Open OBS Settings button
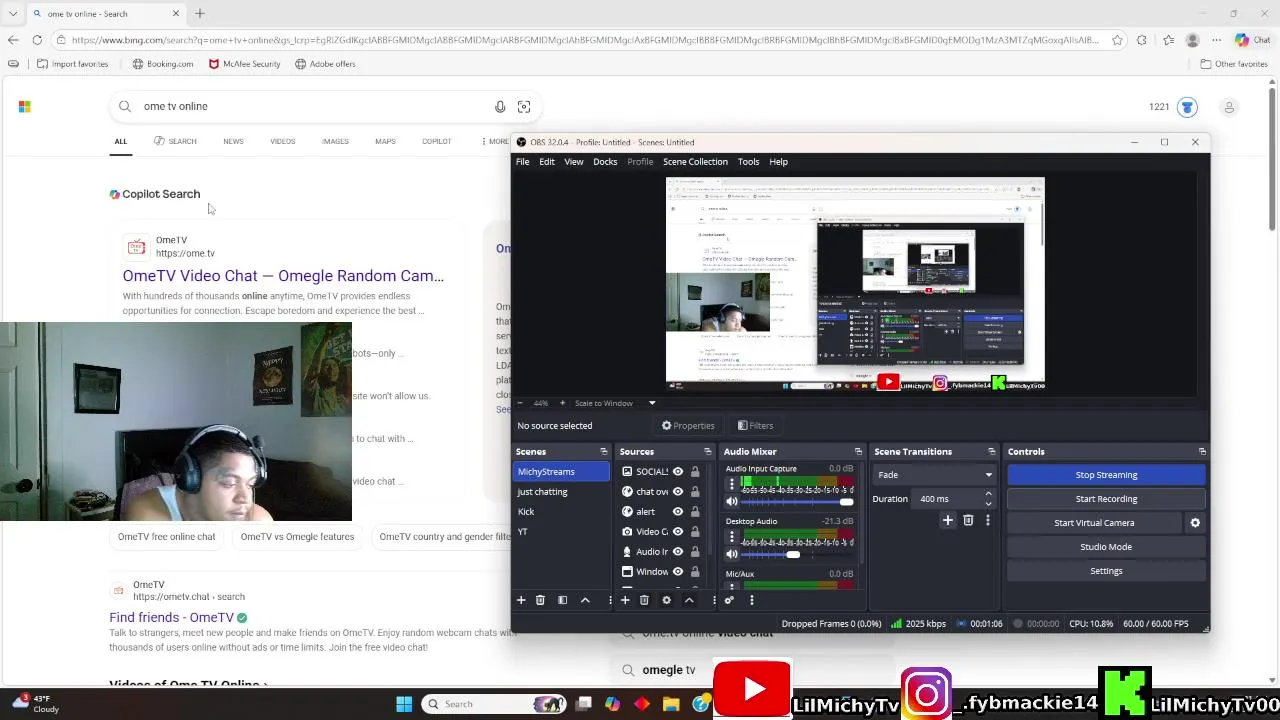Screen dimensions: 1280x720 point(1106,571)
